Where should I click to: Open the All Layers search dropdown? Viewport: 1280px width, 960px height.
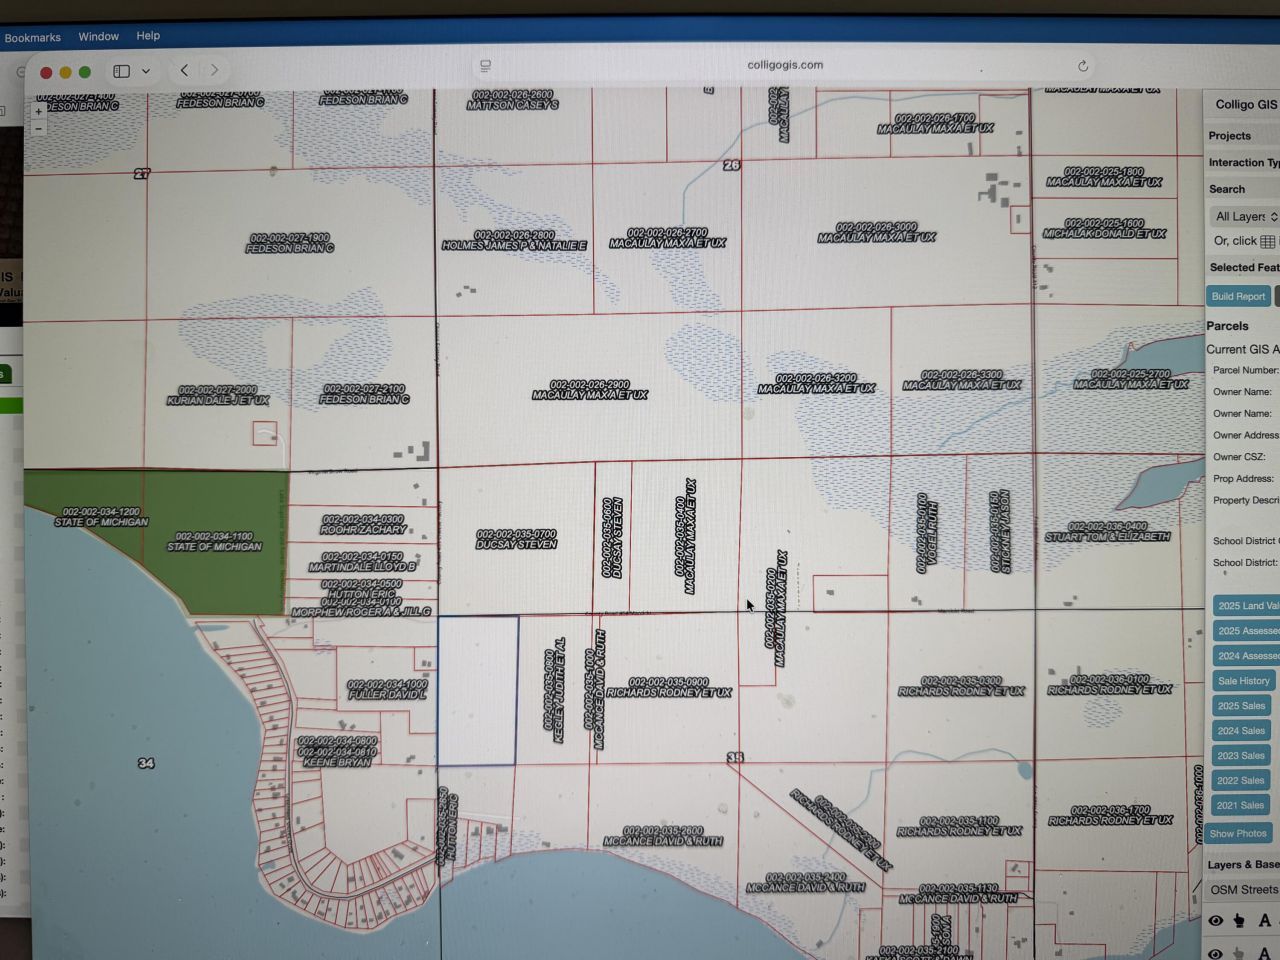(x=1245, y=217)
